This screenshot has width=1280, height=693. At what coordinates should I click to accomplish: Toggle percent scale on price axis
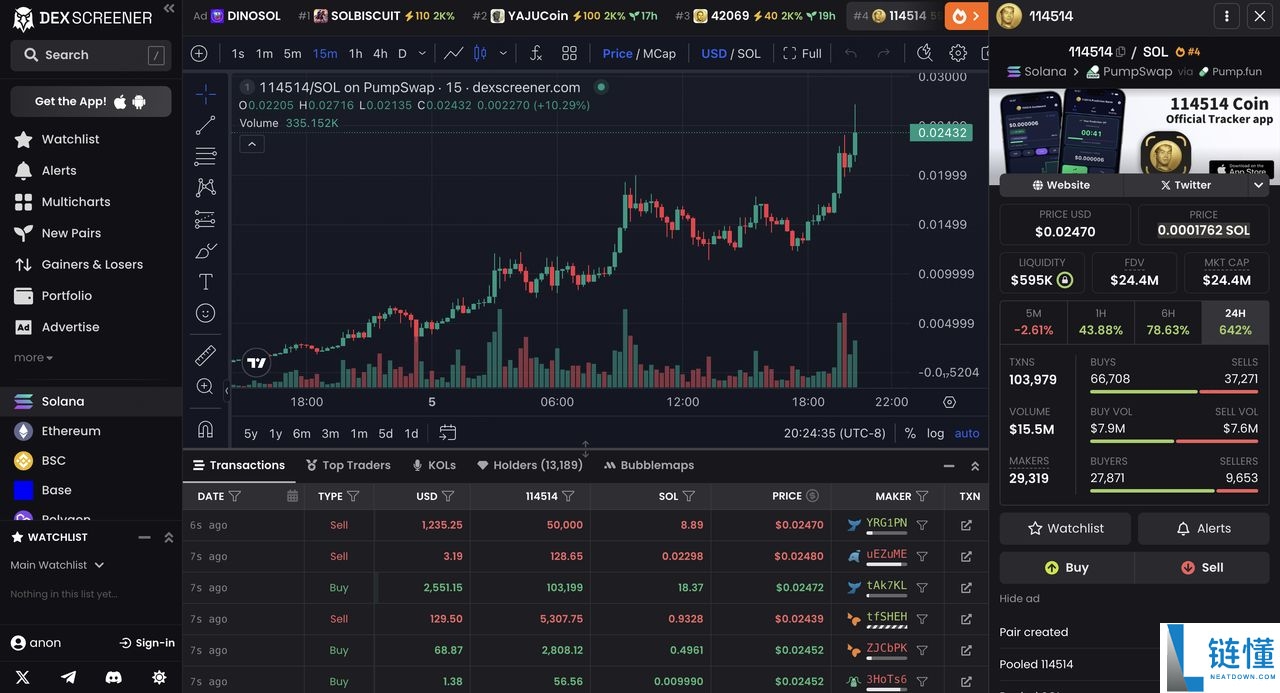point(910,433)
